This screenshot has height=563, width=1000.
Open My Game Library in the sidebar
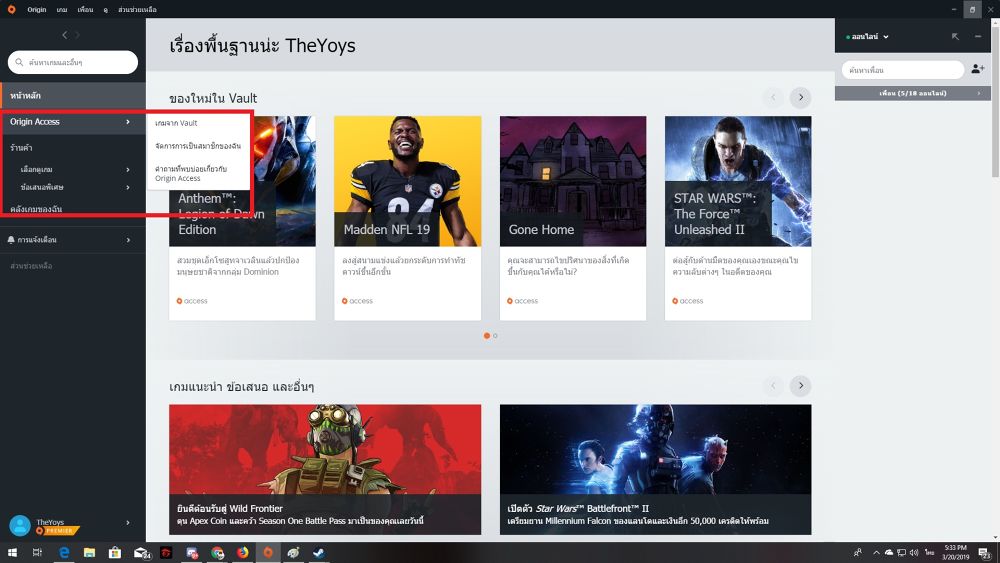tap(37, 209)
